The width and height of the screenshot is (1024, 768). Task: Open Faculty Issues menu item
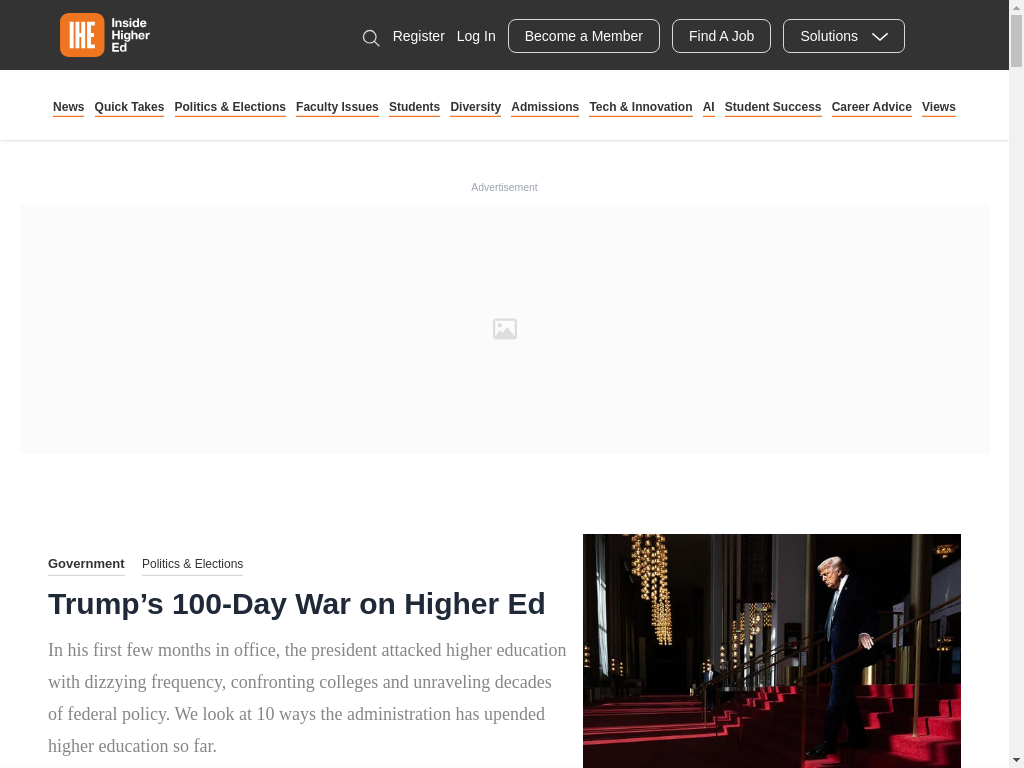point(337,107)
